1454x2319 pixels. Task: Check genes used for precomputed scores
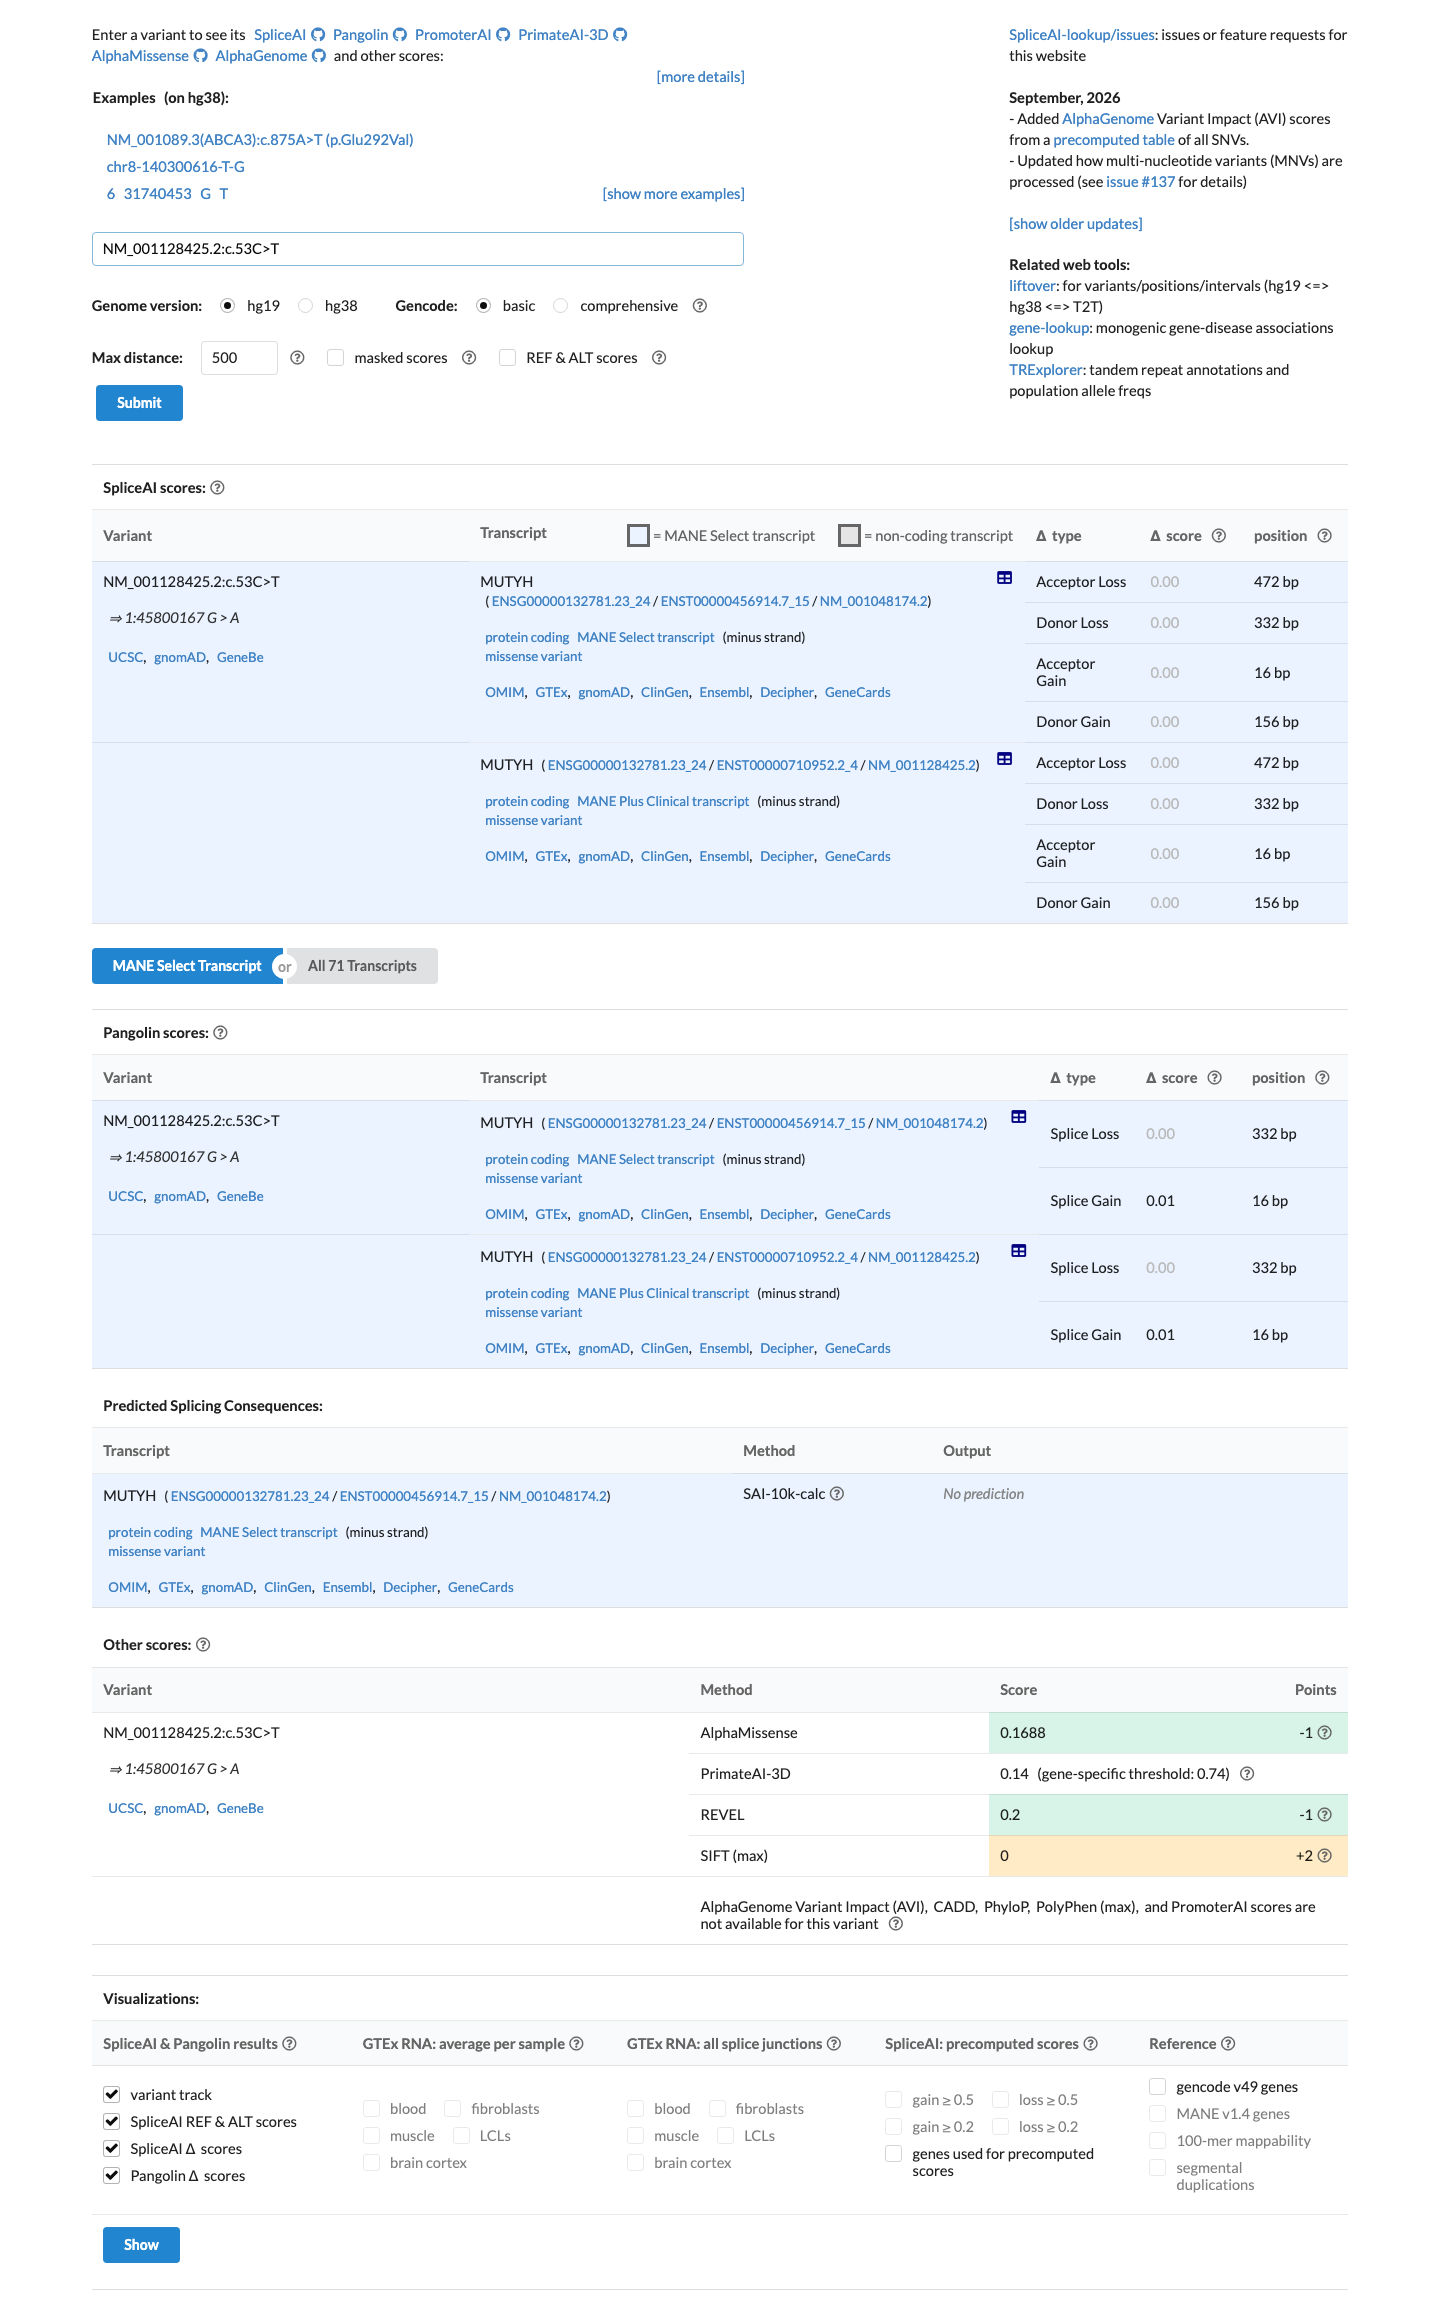point(894,2153)
